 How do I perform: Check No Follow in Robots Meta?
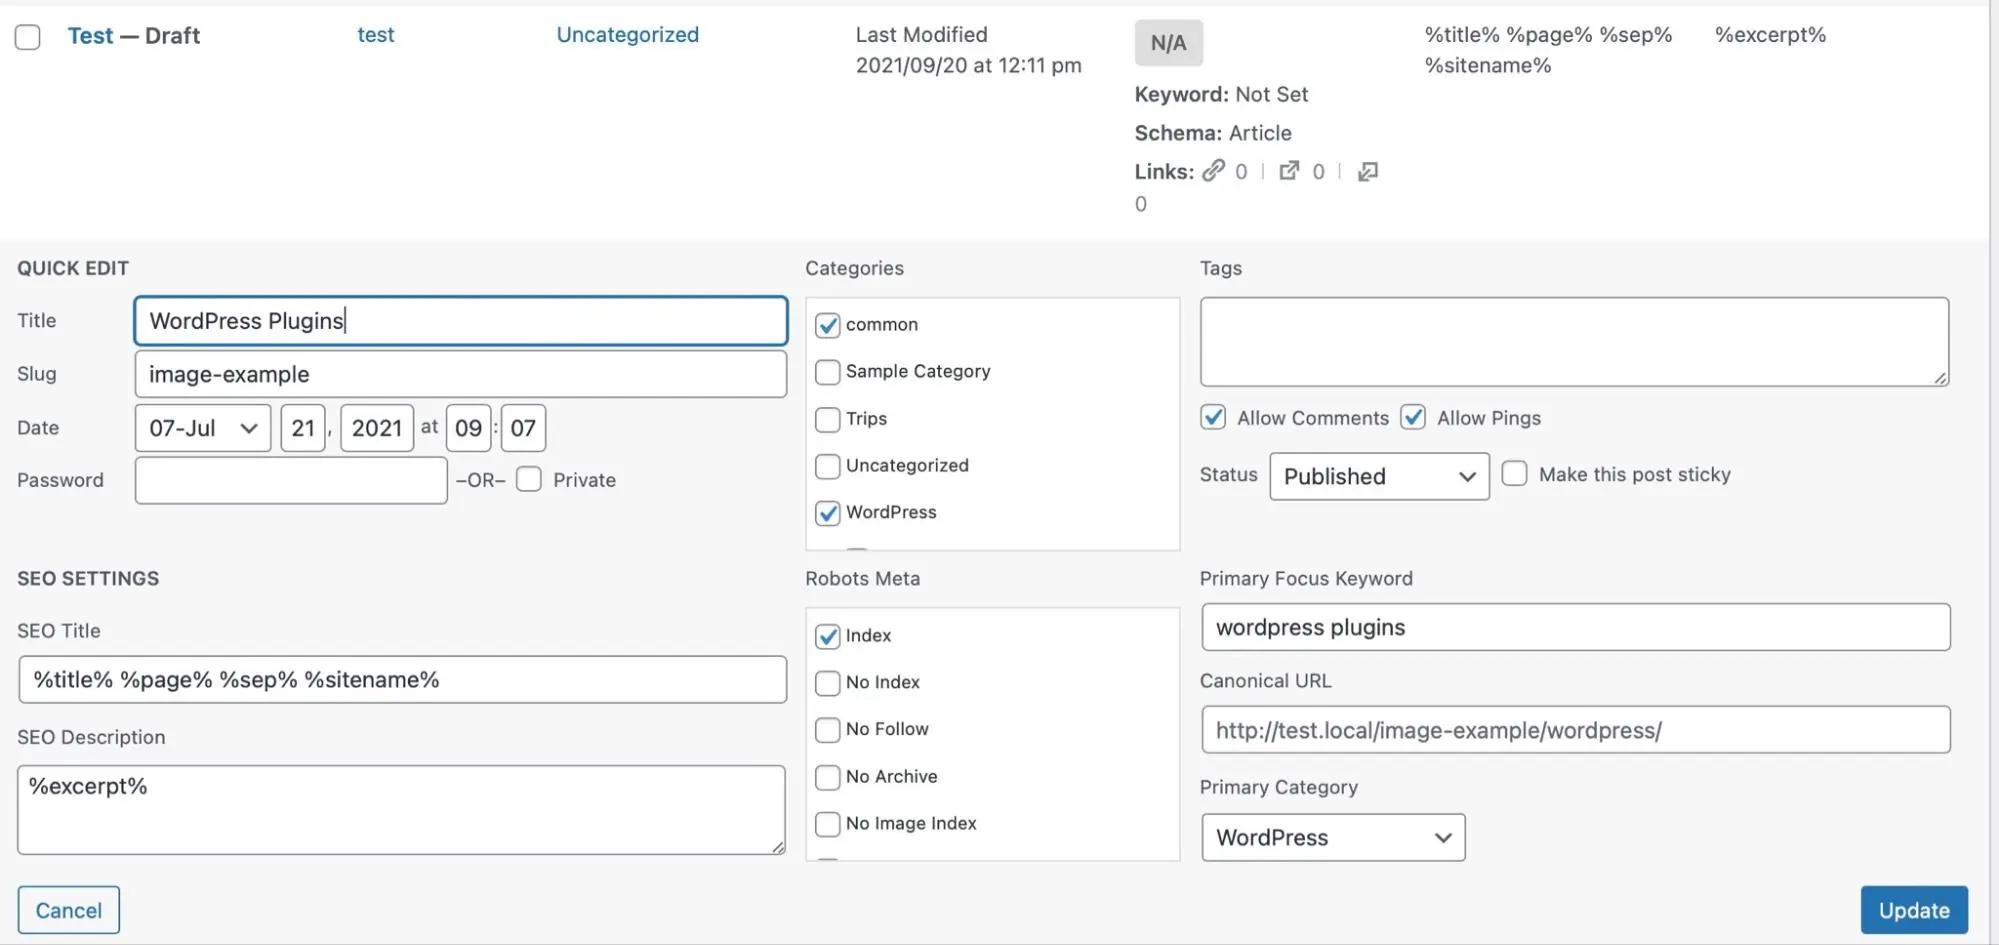click(827, 729)
